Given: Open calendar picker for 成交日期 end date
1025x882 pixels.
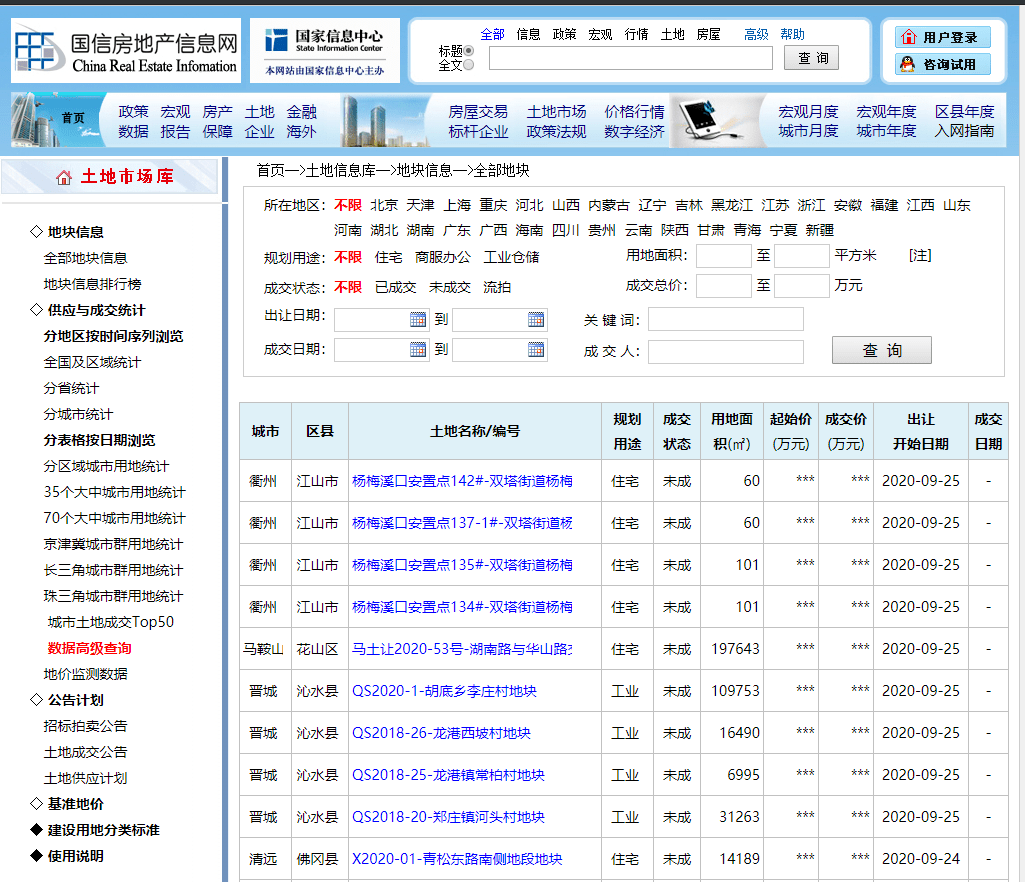Looking at the screenshot, I should pyautogui.click(x=536, y=350).
